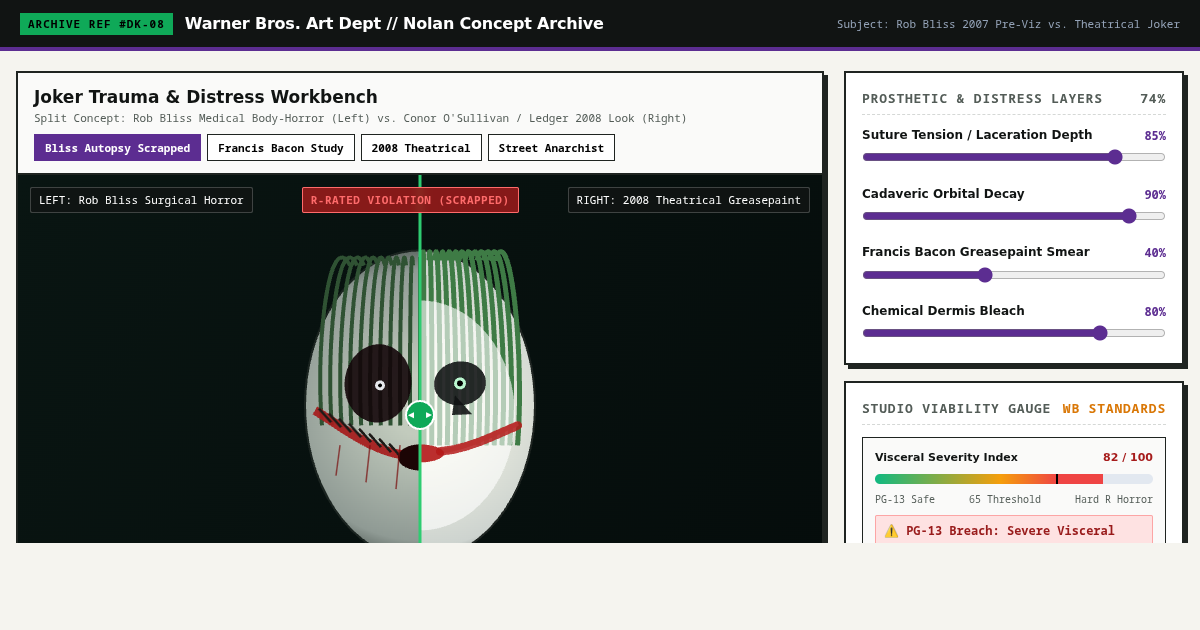Click the Visceral Severity Index gauge bar
Screen dimensions: 1200x630
click(x=1014, y=479)
